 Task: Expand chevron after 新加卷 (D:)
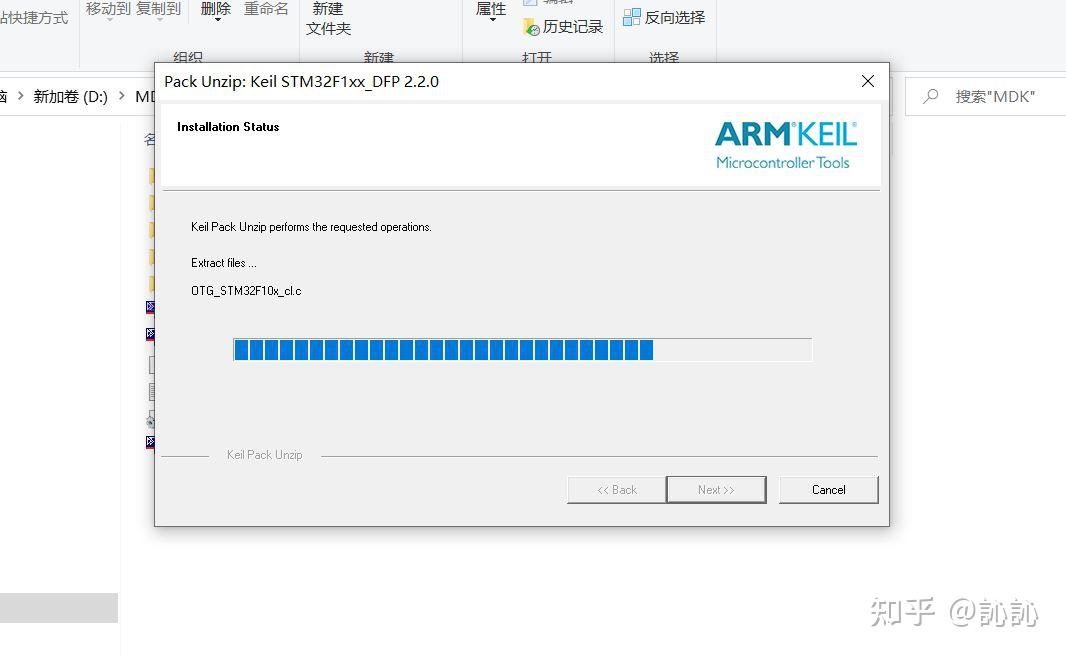coord(122,96)
